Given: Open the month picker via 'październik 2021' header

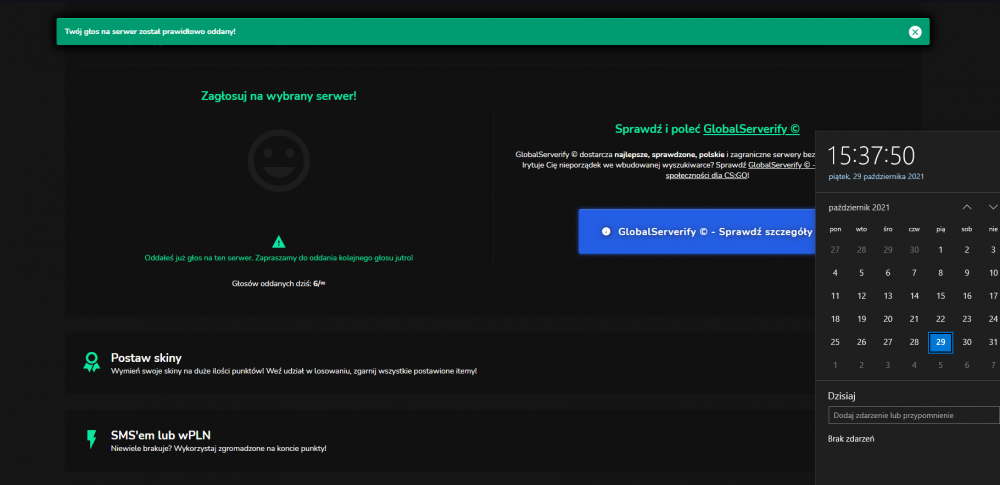Looking at the screenshot, I should (859, 207).
